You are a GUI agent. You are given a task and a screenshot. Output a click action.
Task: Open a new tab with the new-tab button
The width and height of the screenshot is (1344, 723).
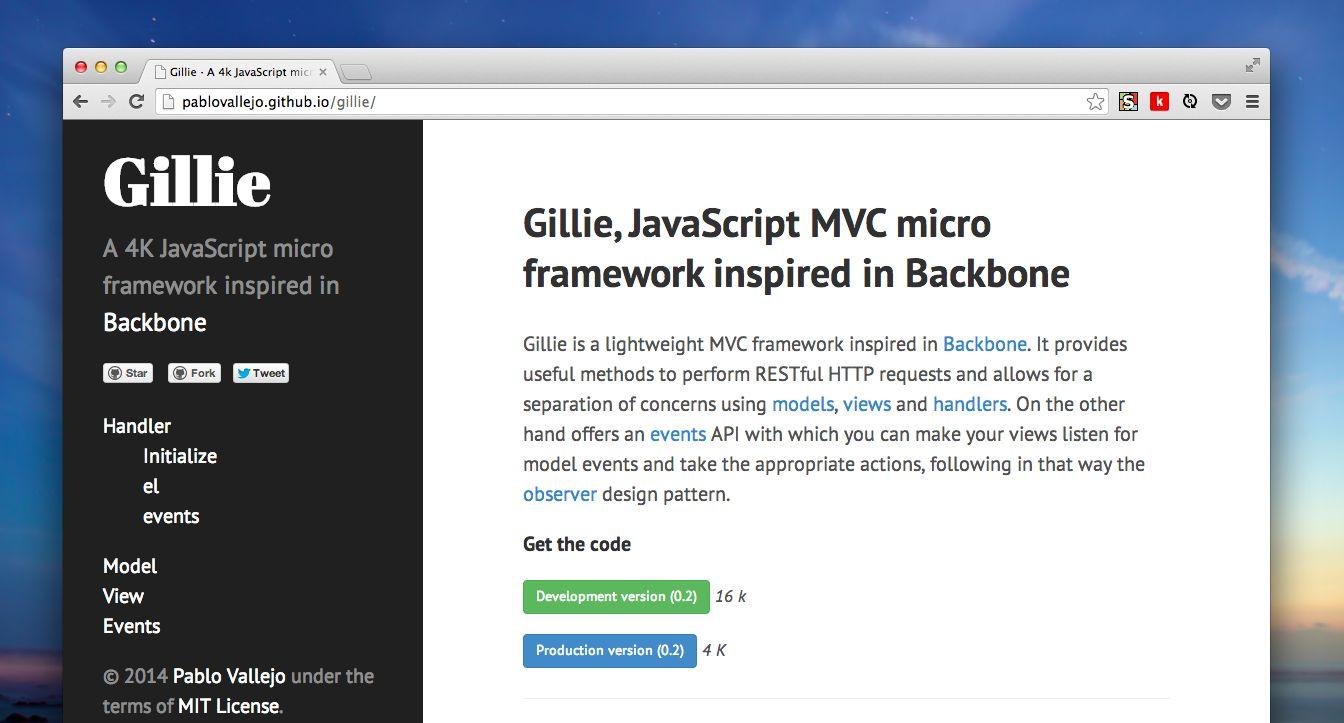click(x=356, y=72)
